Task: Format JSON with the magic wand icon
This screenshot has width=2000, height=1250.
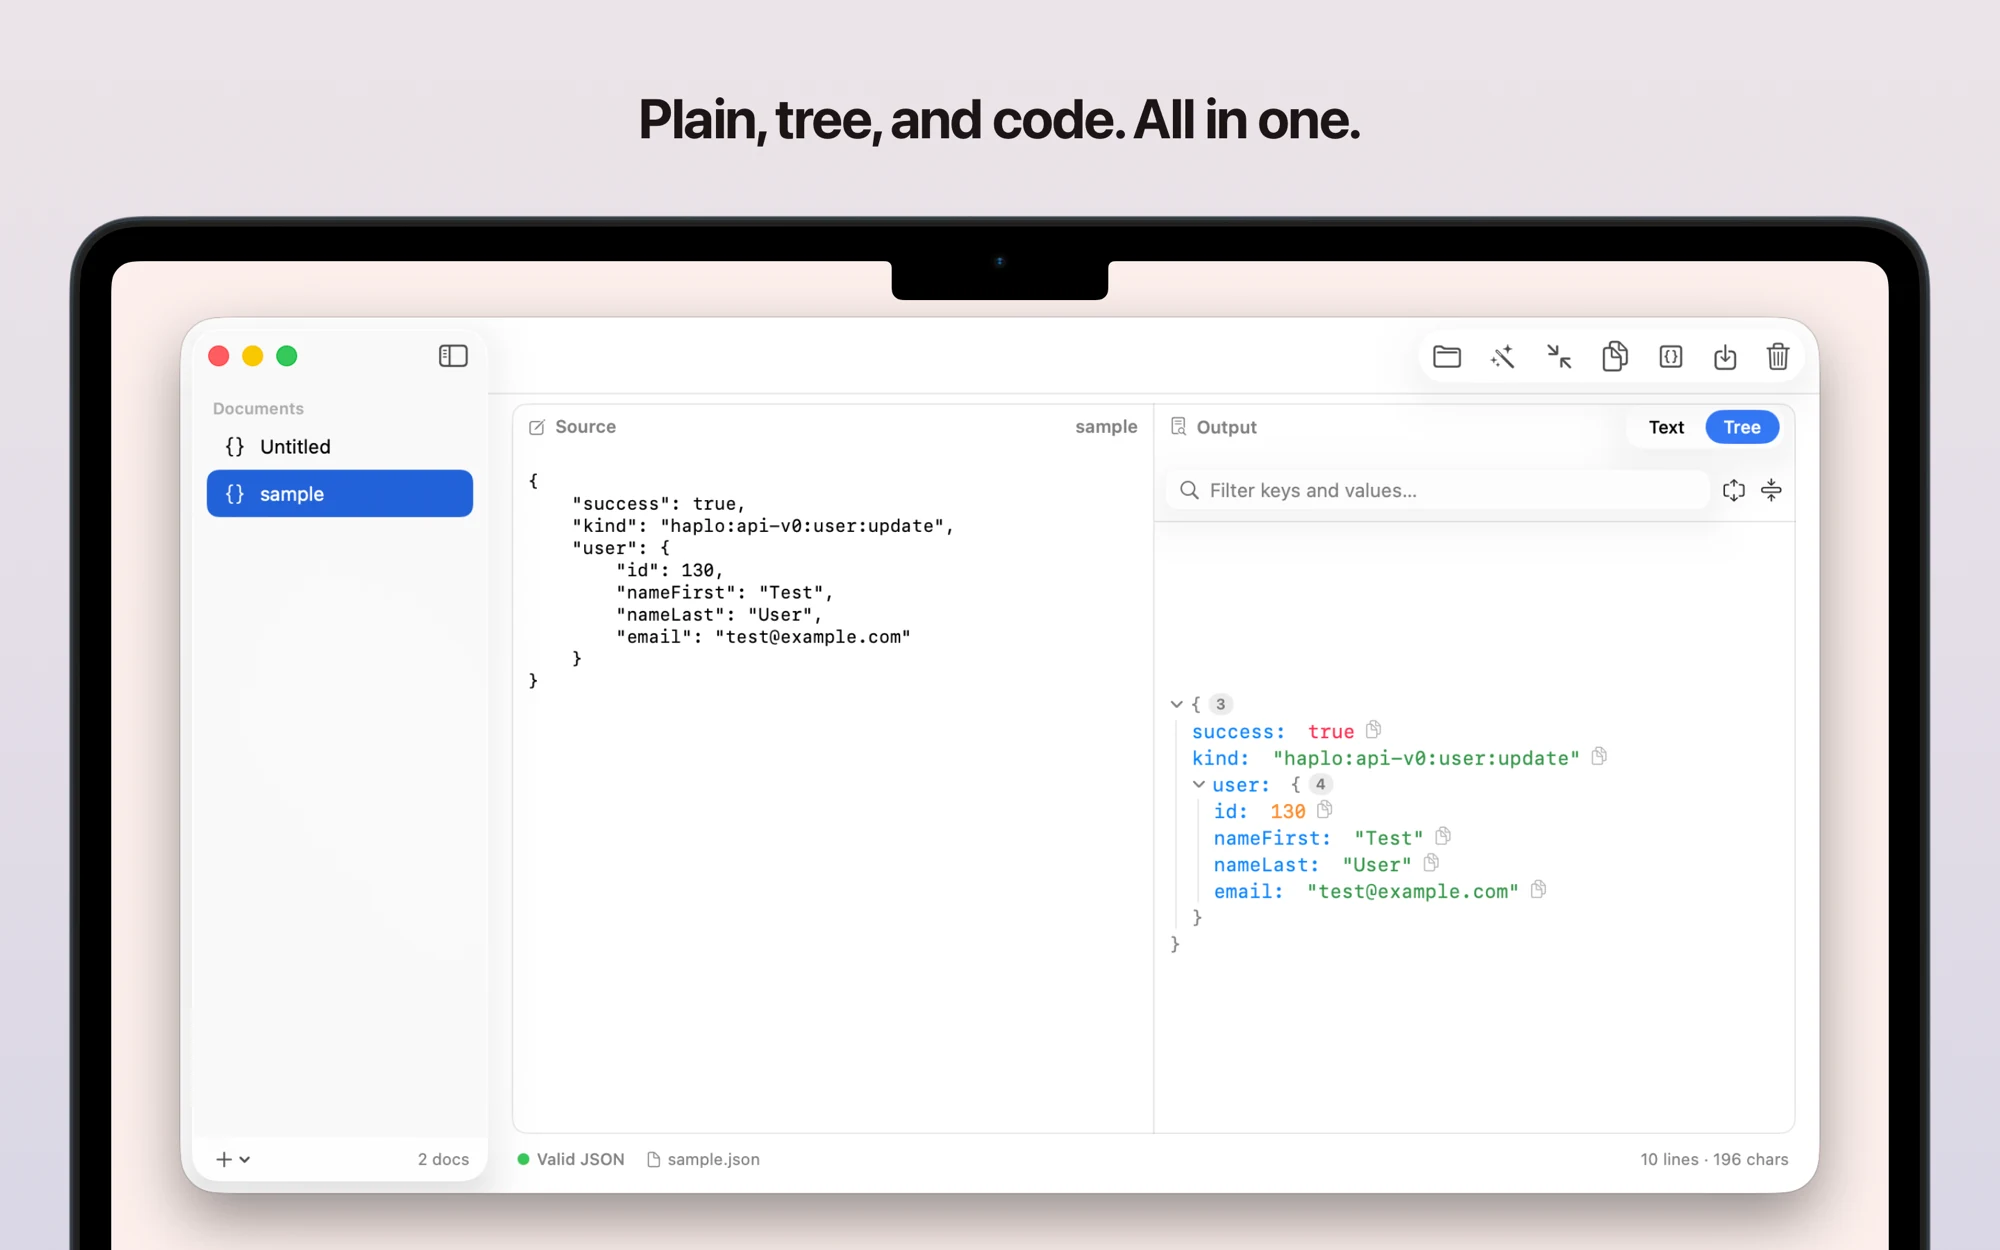Action: click(x=1502, y=357)
